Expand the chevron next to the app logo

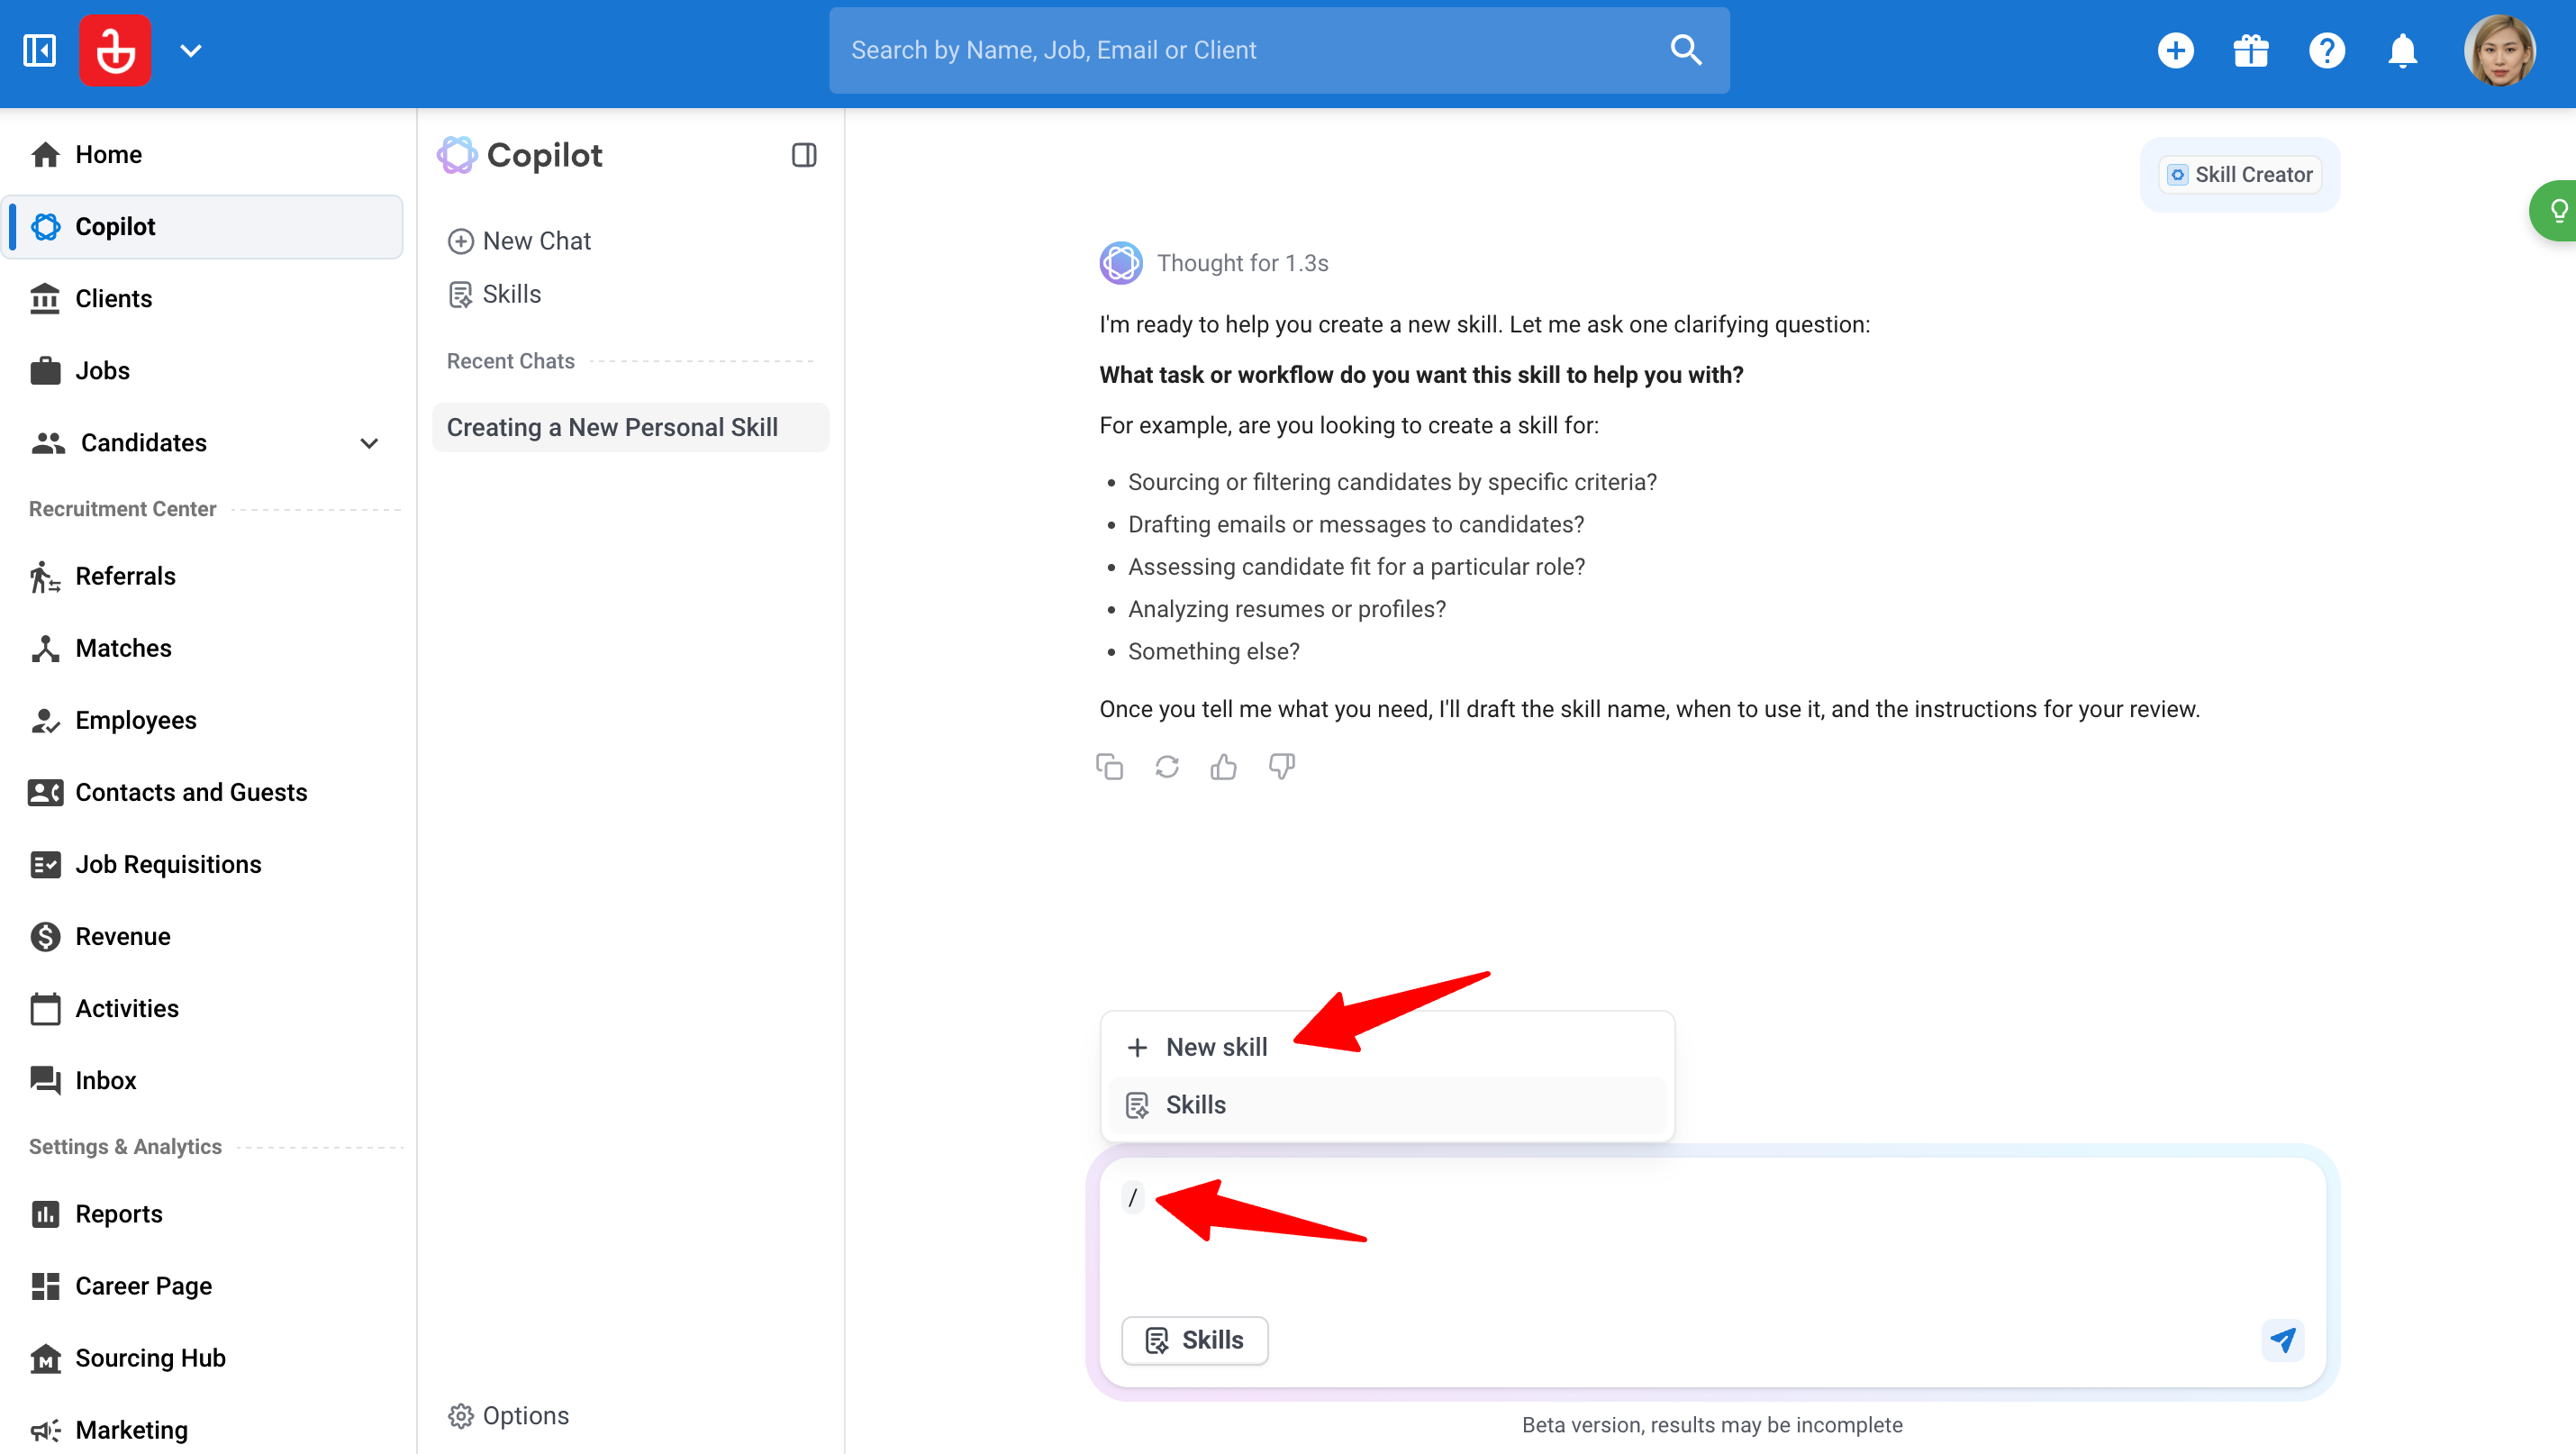[x=191, y=50]
